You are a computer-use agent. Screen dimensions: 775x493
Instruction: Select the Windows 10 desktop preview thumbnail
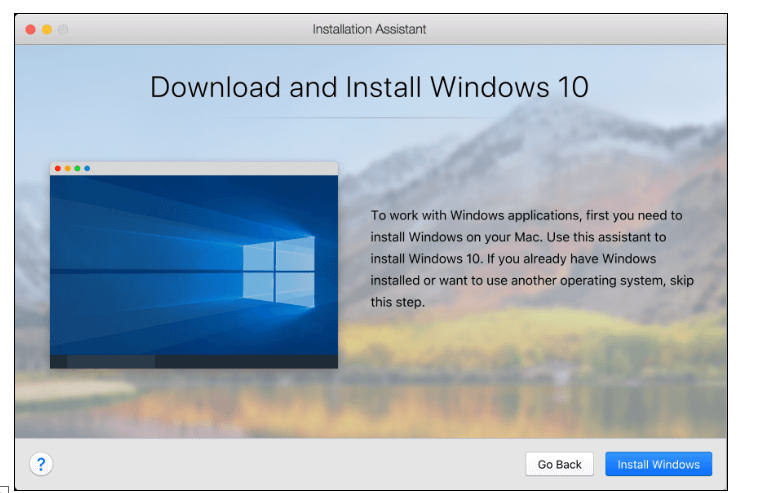point(194,265)
